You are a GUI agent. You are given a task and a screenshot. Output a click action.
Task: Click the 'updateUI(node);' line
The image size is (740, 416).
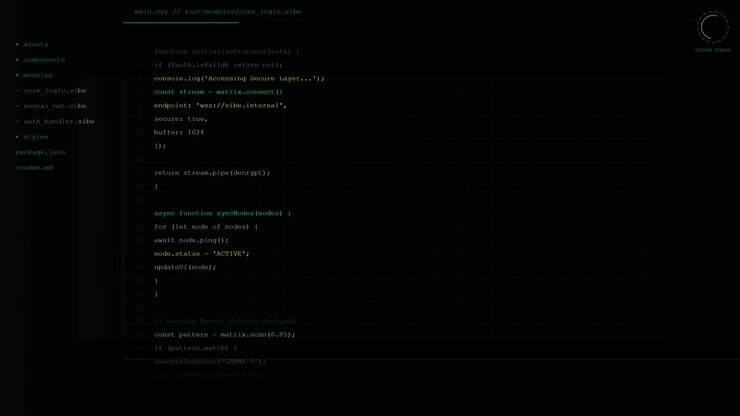click(x=185, y=267)
